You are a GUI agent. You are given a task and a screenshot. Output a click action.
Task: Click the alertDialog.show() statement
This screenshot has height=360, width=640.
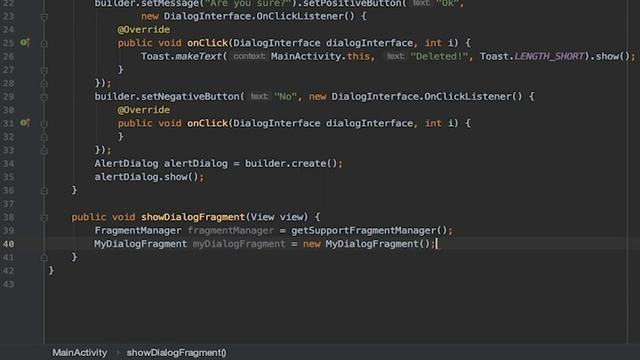(x=149, y=177)
